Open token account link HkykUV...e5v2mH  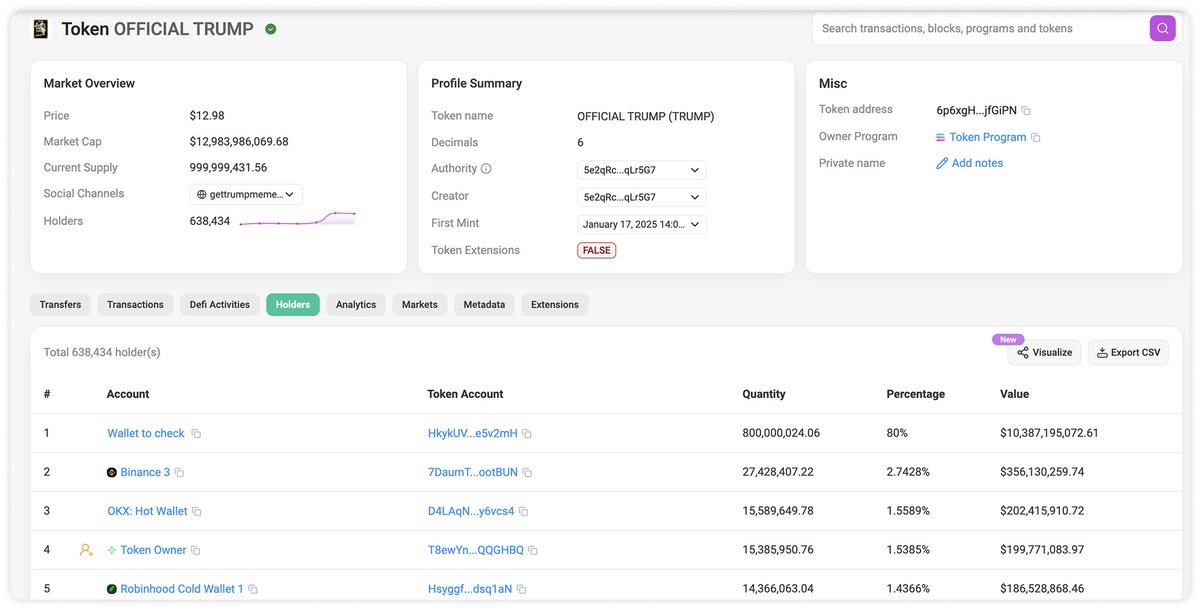pyautogui.click(x=472, y=433)
